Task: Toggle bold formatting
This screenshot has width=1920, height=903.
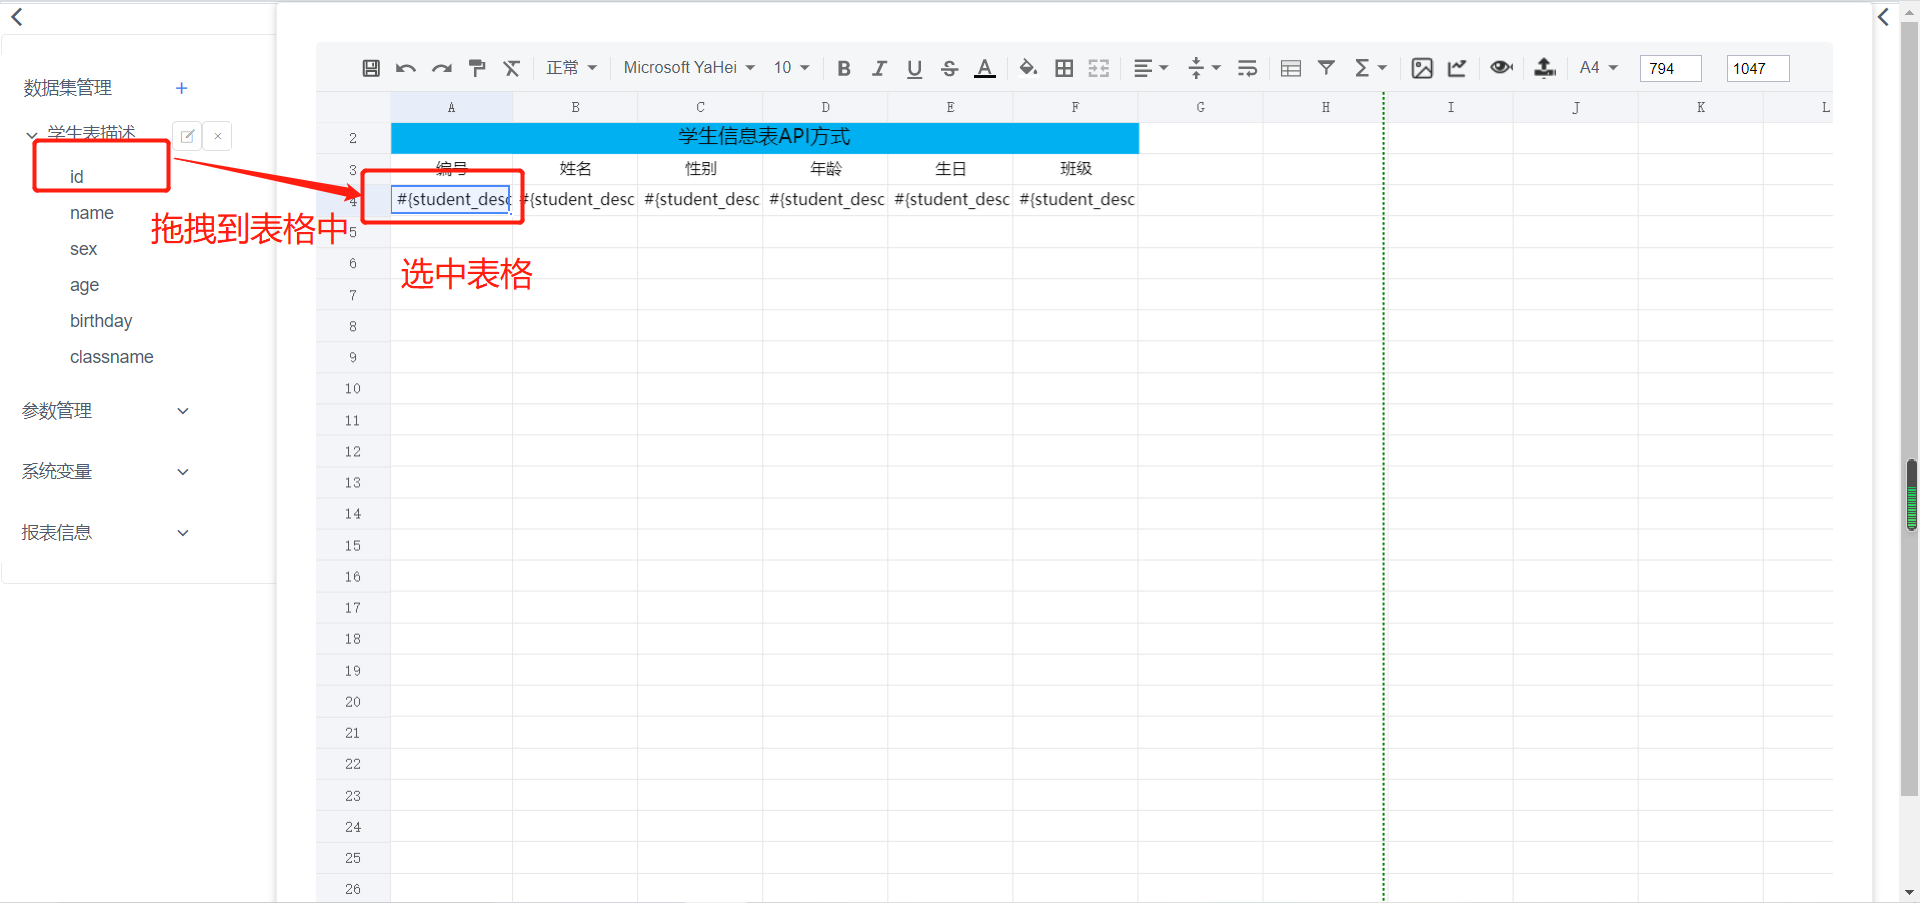Action: coord(844,68)
